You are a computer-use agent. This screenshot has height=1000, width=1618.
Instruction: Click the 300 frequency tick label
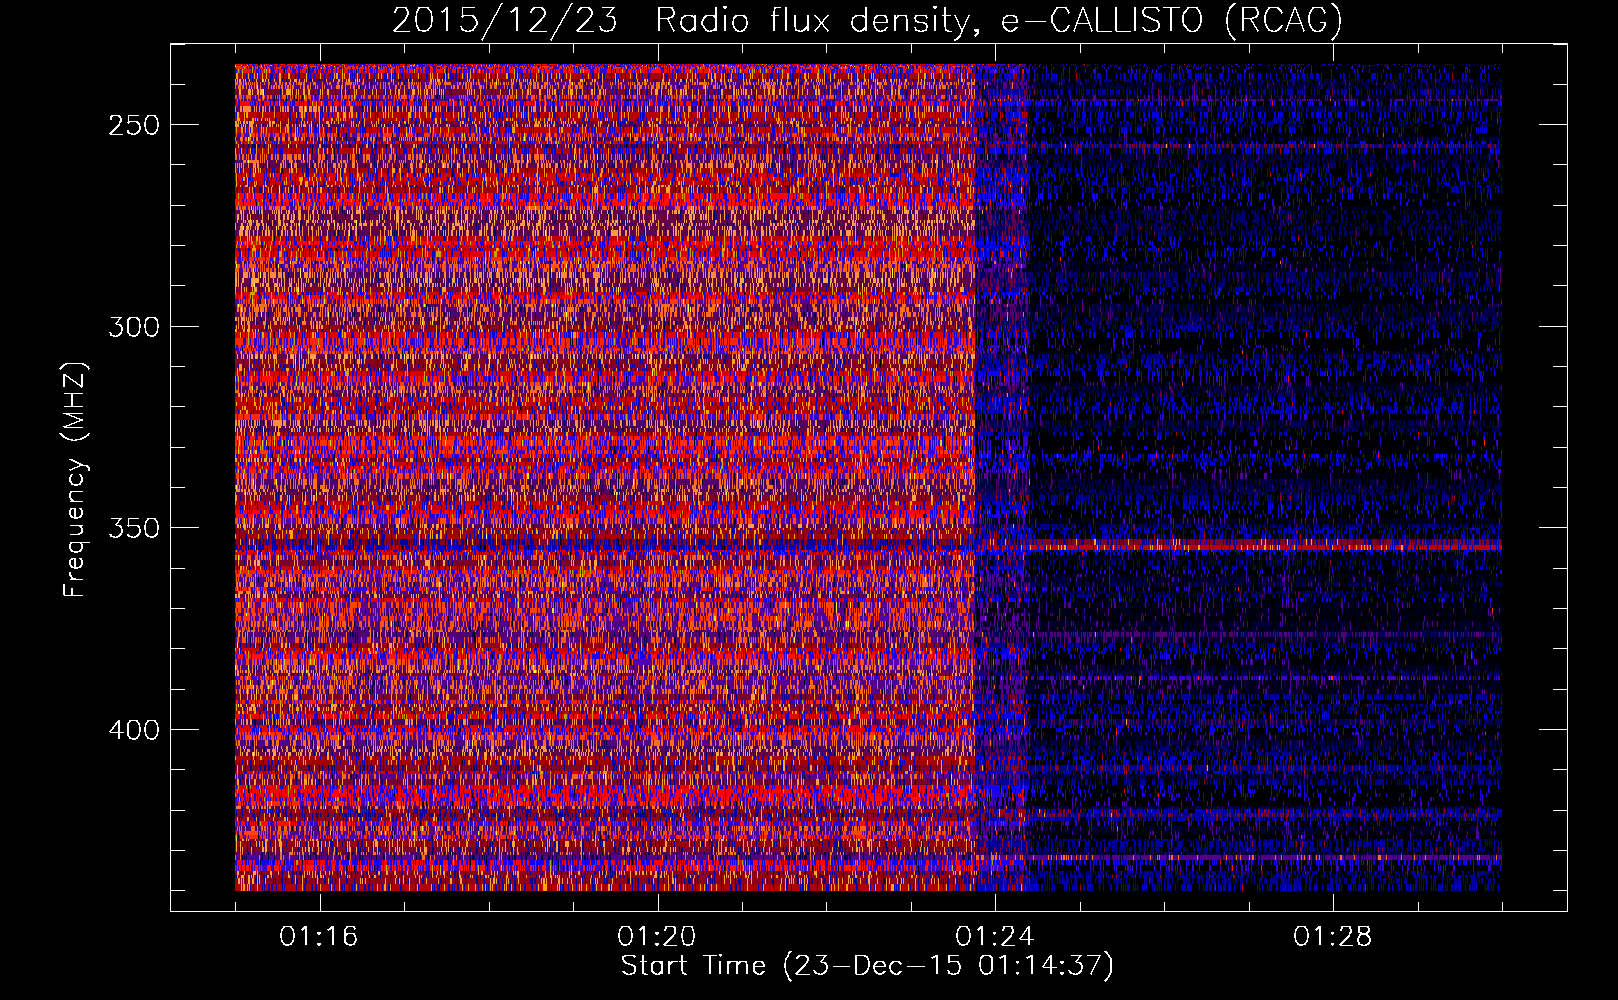133,327
